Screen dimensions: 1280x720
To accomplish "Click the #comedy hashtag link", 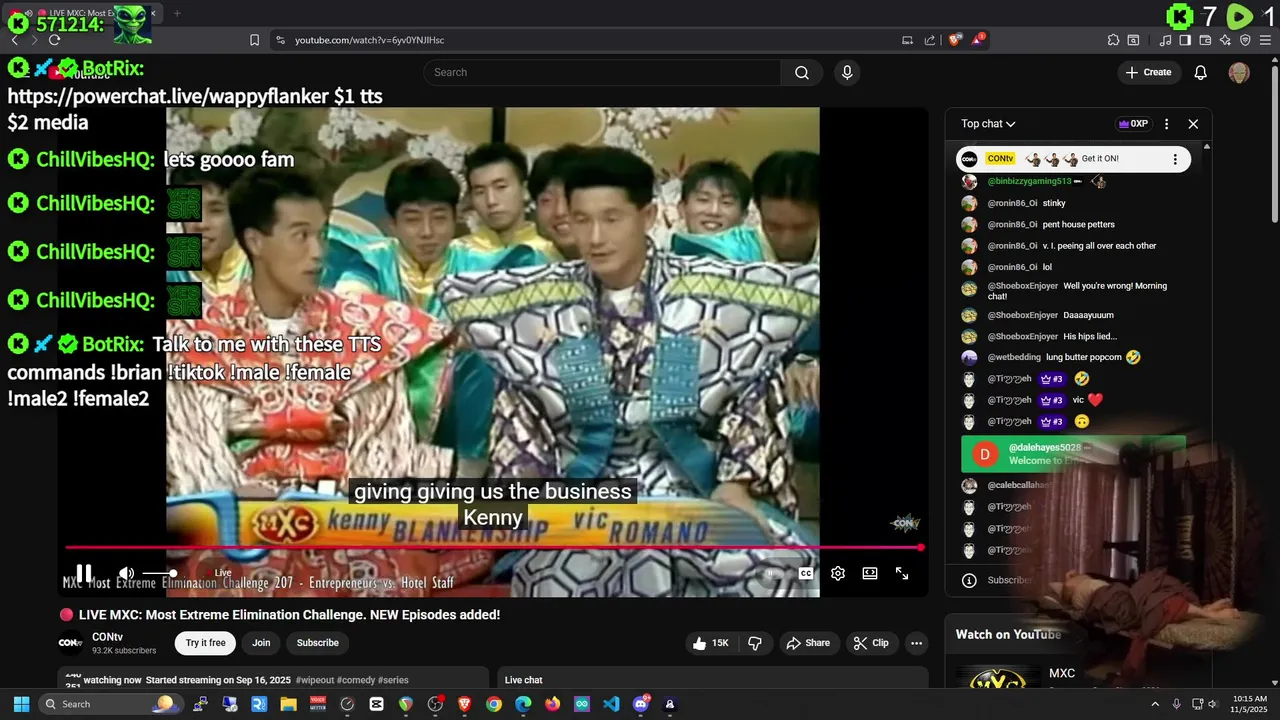I will pyautogui.click(x=355, y=680).
